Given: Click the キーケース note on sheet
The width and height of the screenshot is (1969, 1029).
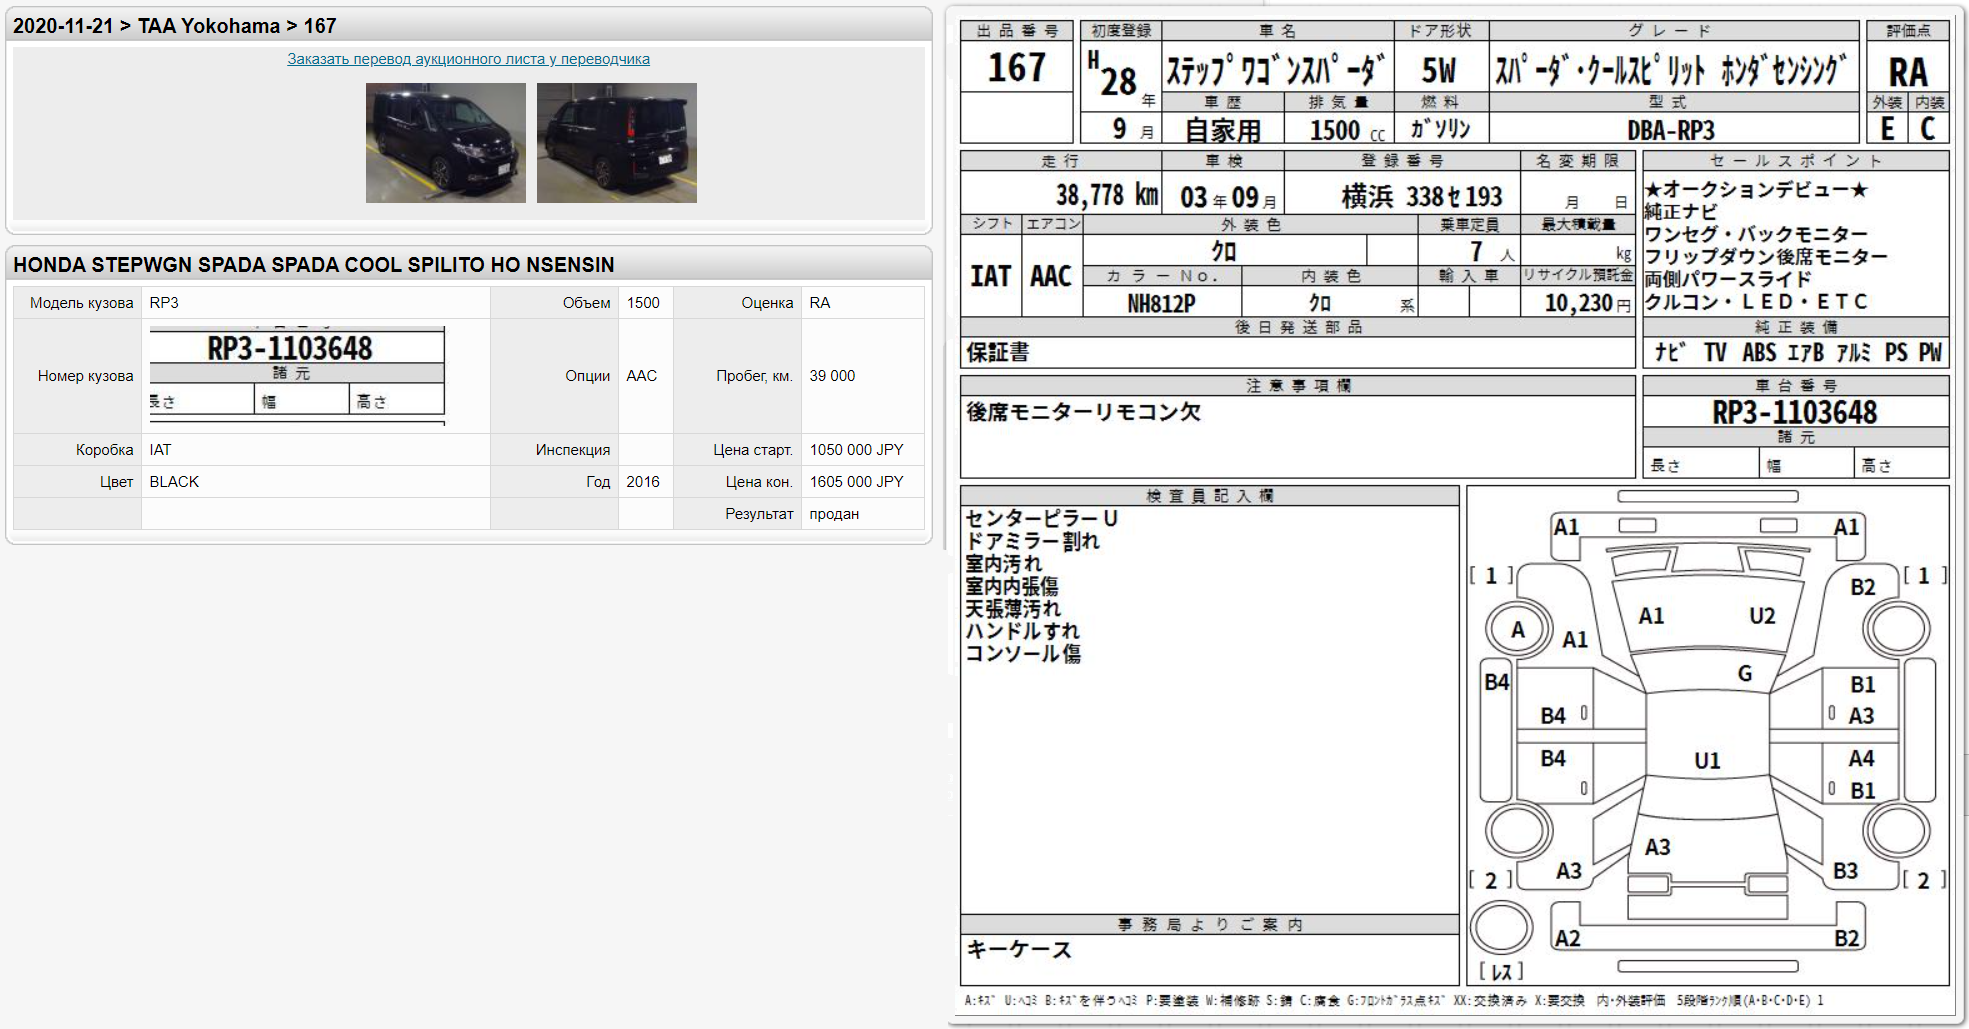Looking at the screenshot, I should 1018,950.
